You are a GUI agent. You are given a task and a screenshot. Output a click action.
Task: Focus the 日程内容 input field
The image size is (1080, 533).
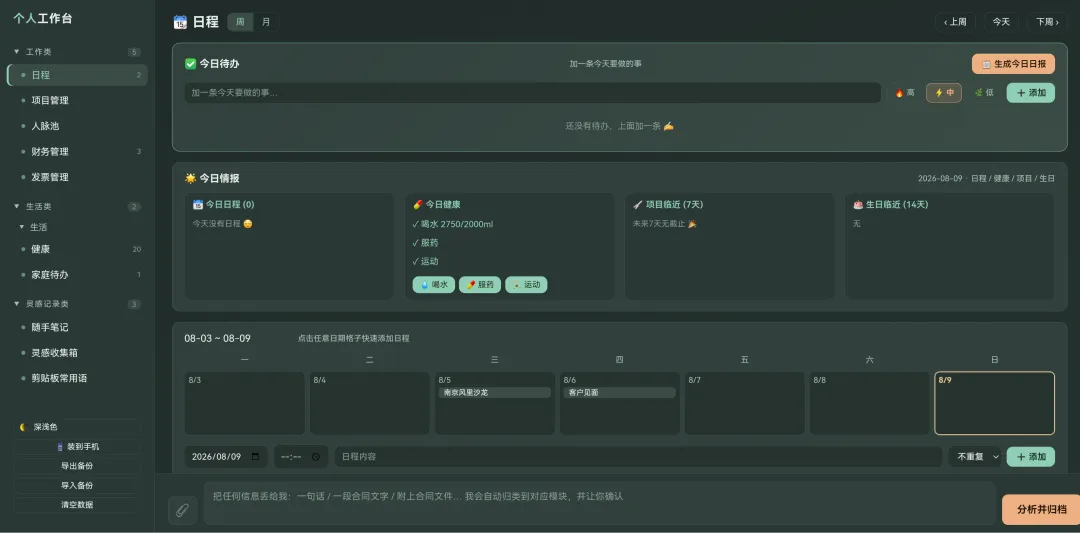click(x=638, y=457)
